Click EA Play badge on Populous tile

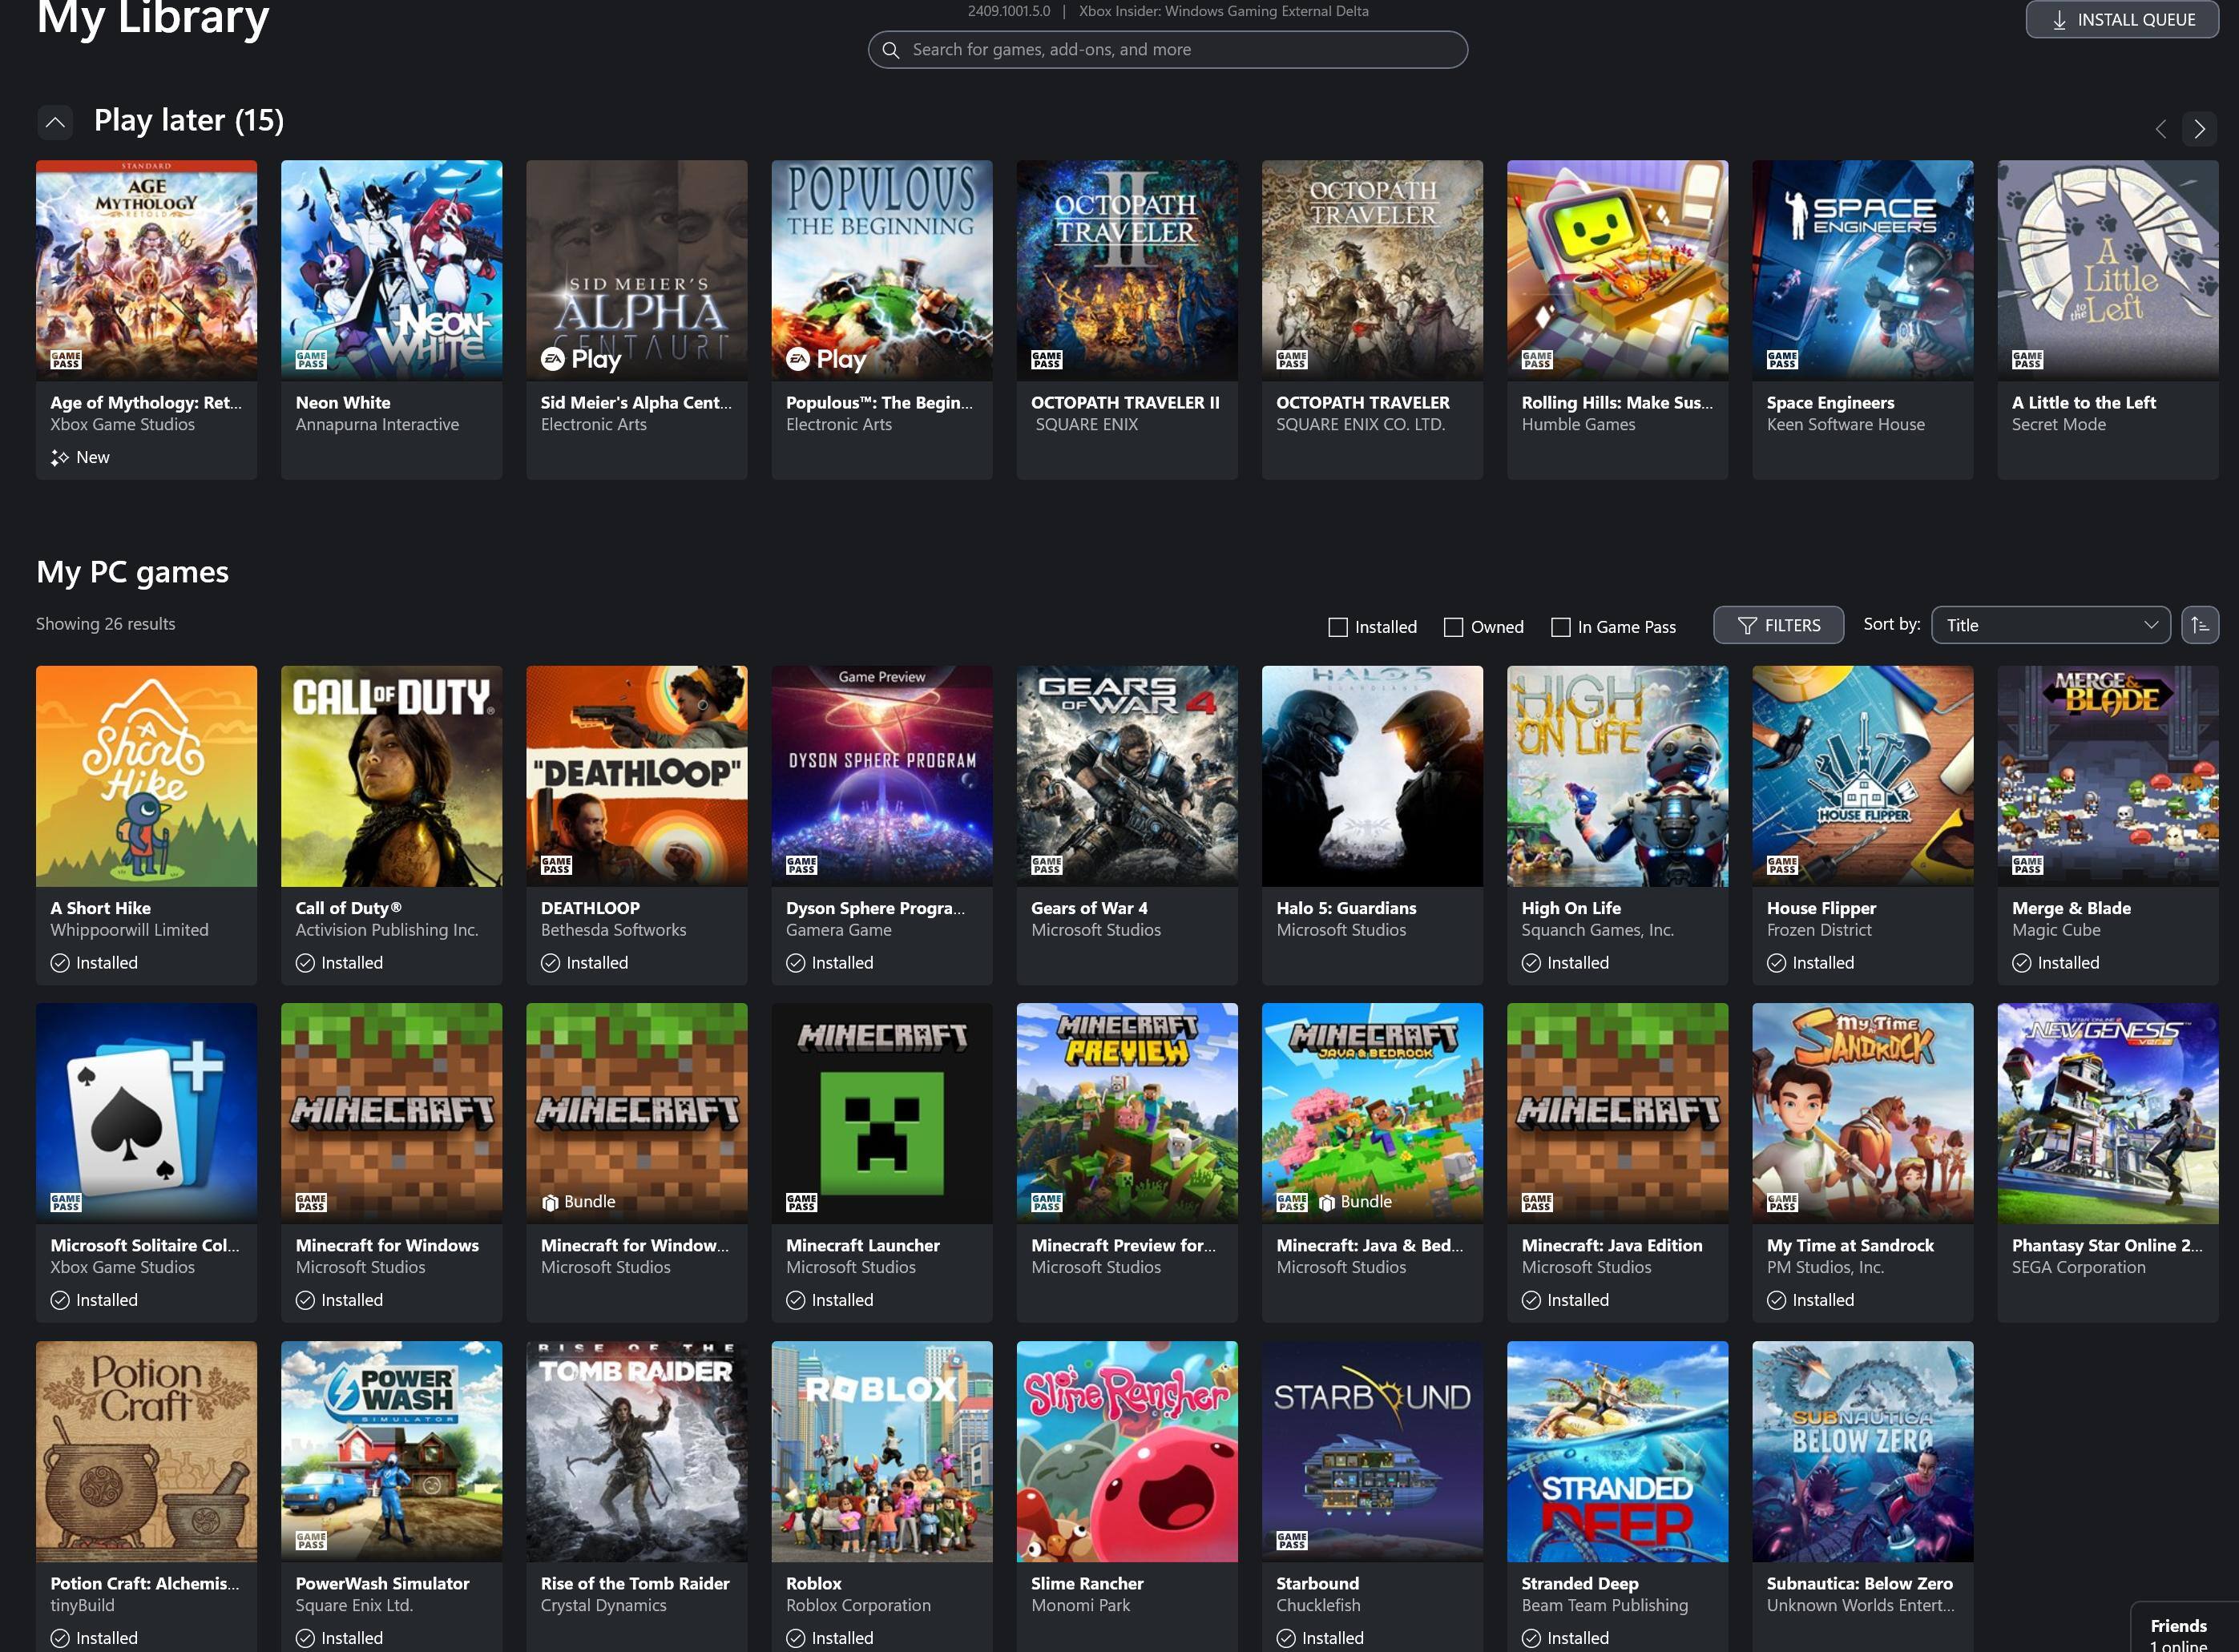click(826, 359)
